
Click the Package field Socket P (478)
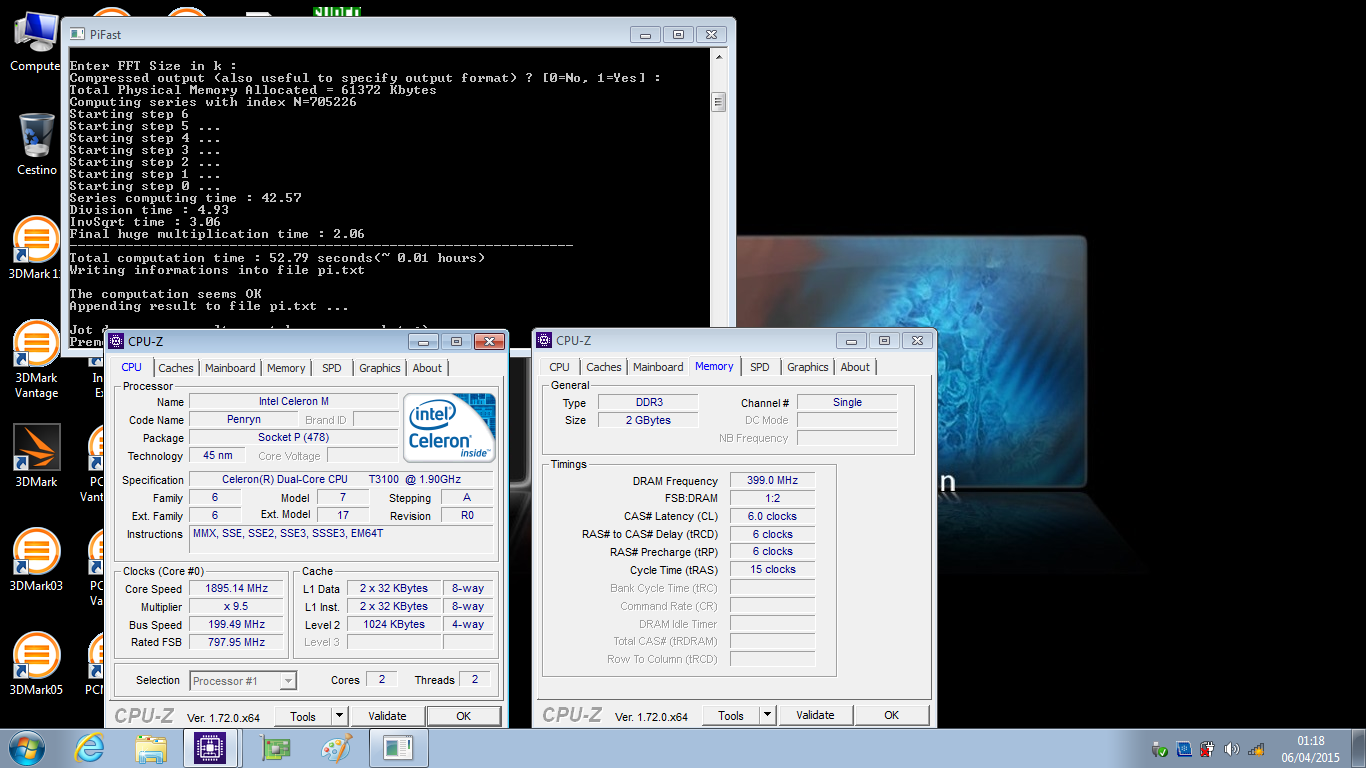click(293, 437)
